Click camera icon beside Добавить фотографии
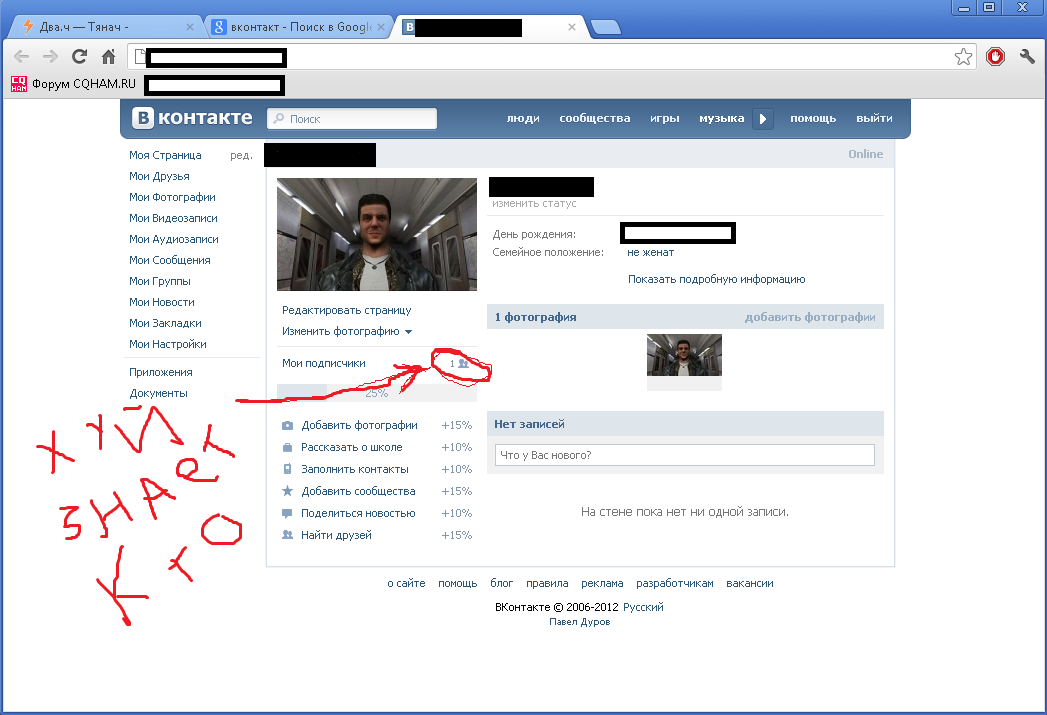 point(287,425)
